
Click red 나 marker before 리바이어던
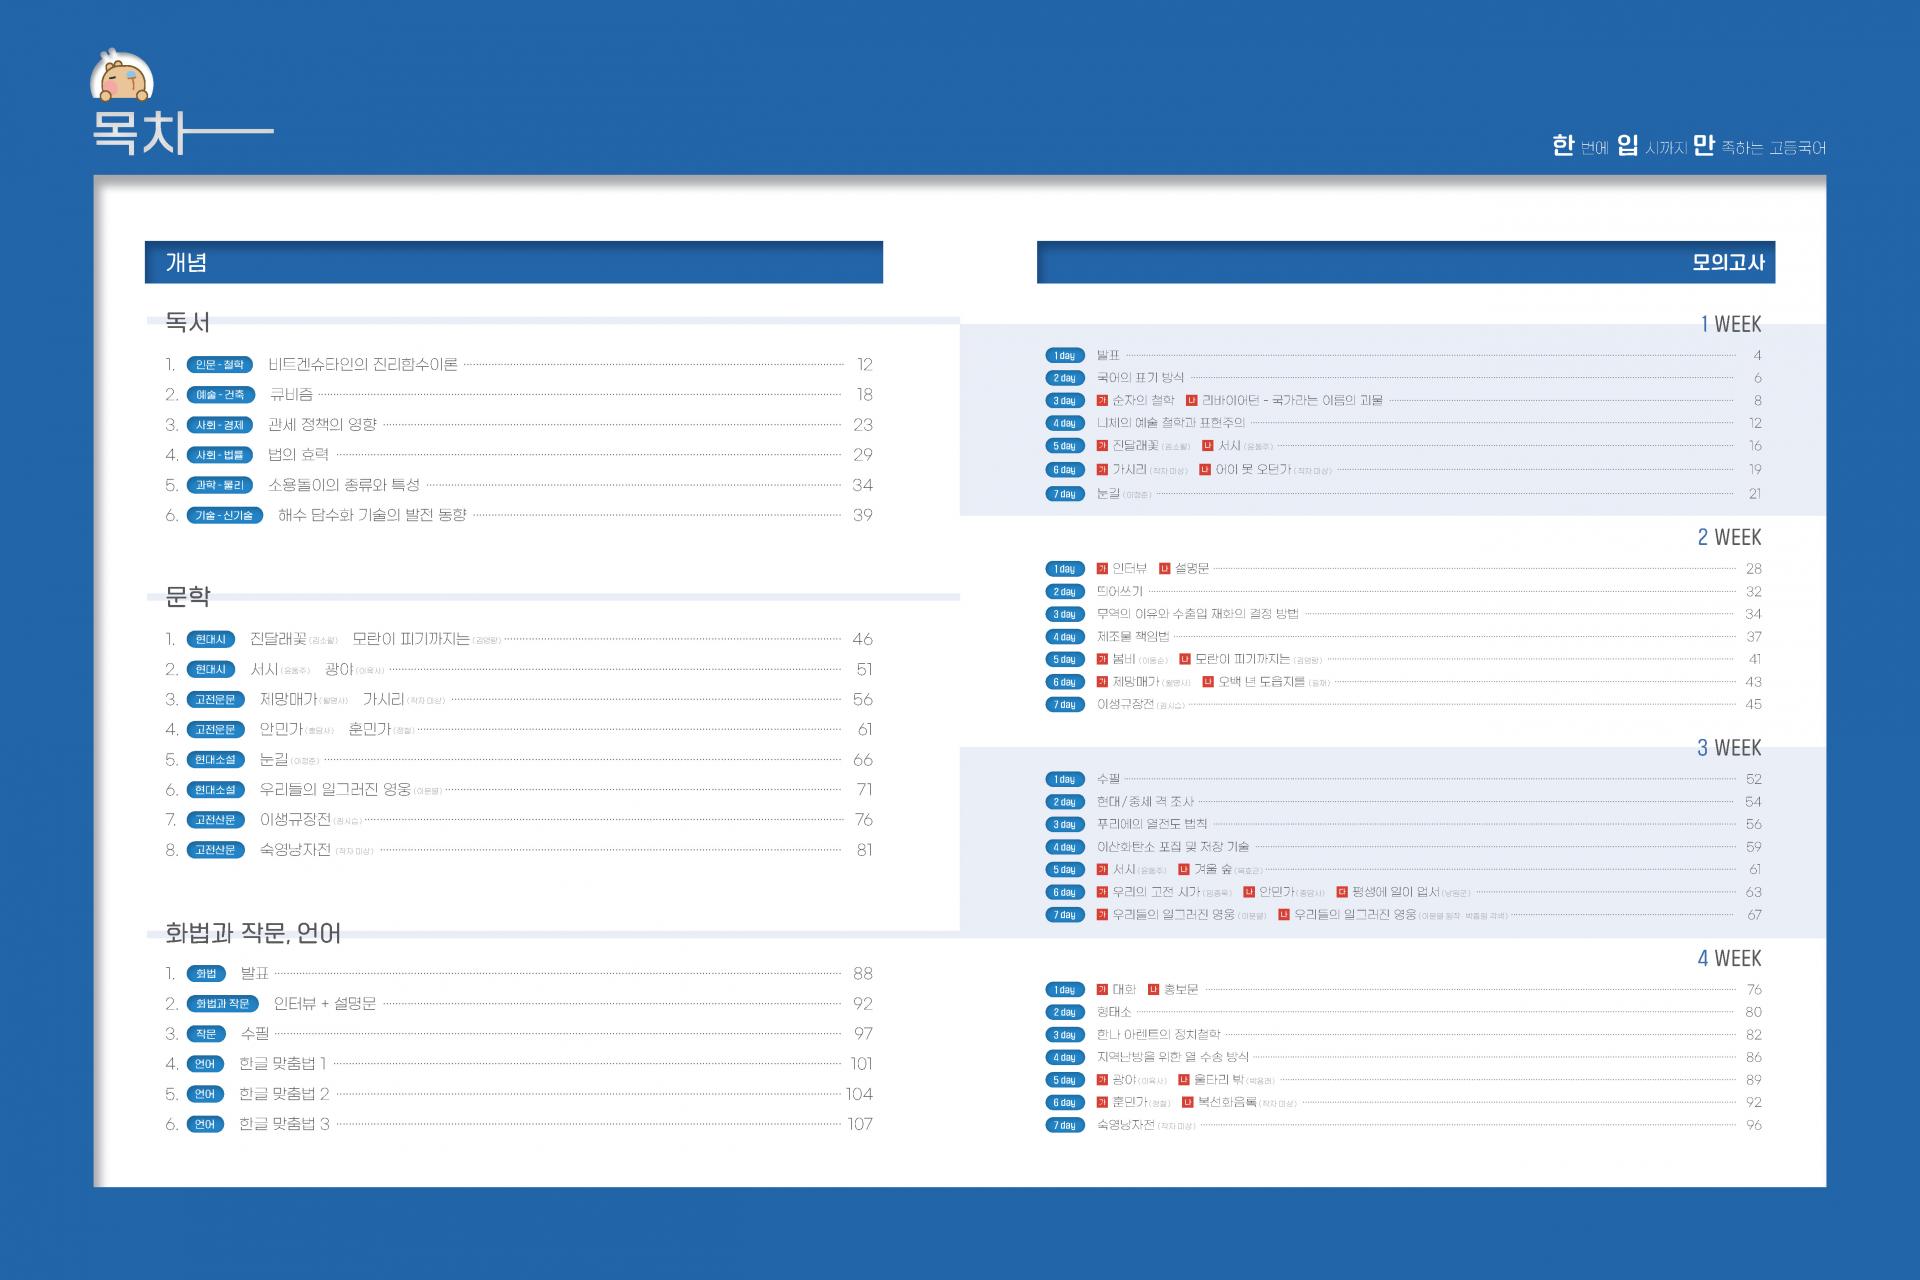[x=1191, y=401]
